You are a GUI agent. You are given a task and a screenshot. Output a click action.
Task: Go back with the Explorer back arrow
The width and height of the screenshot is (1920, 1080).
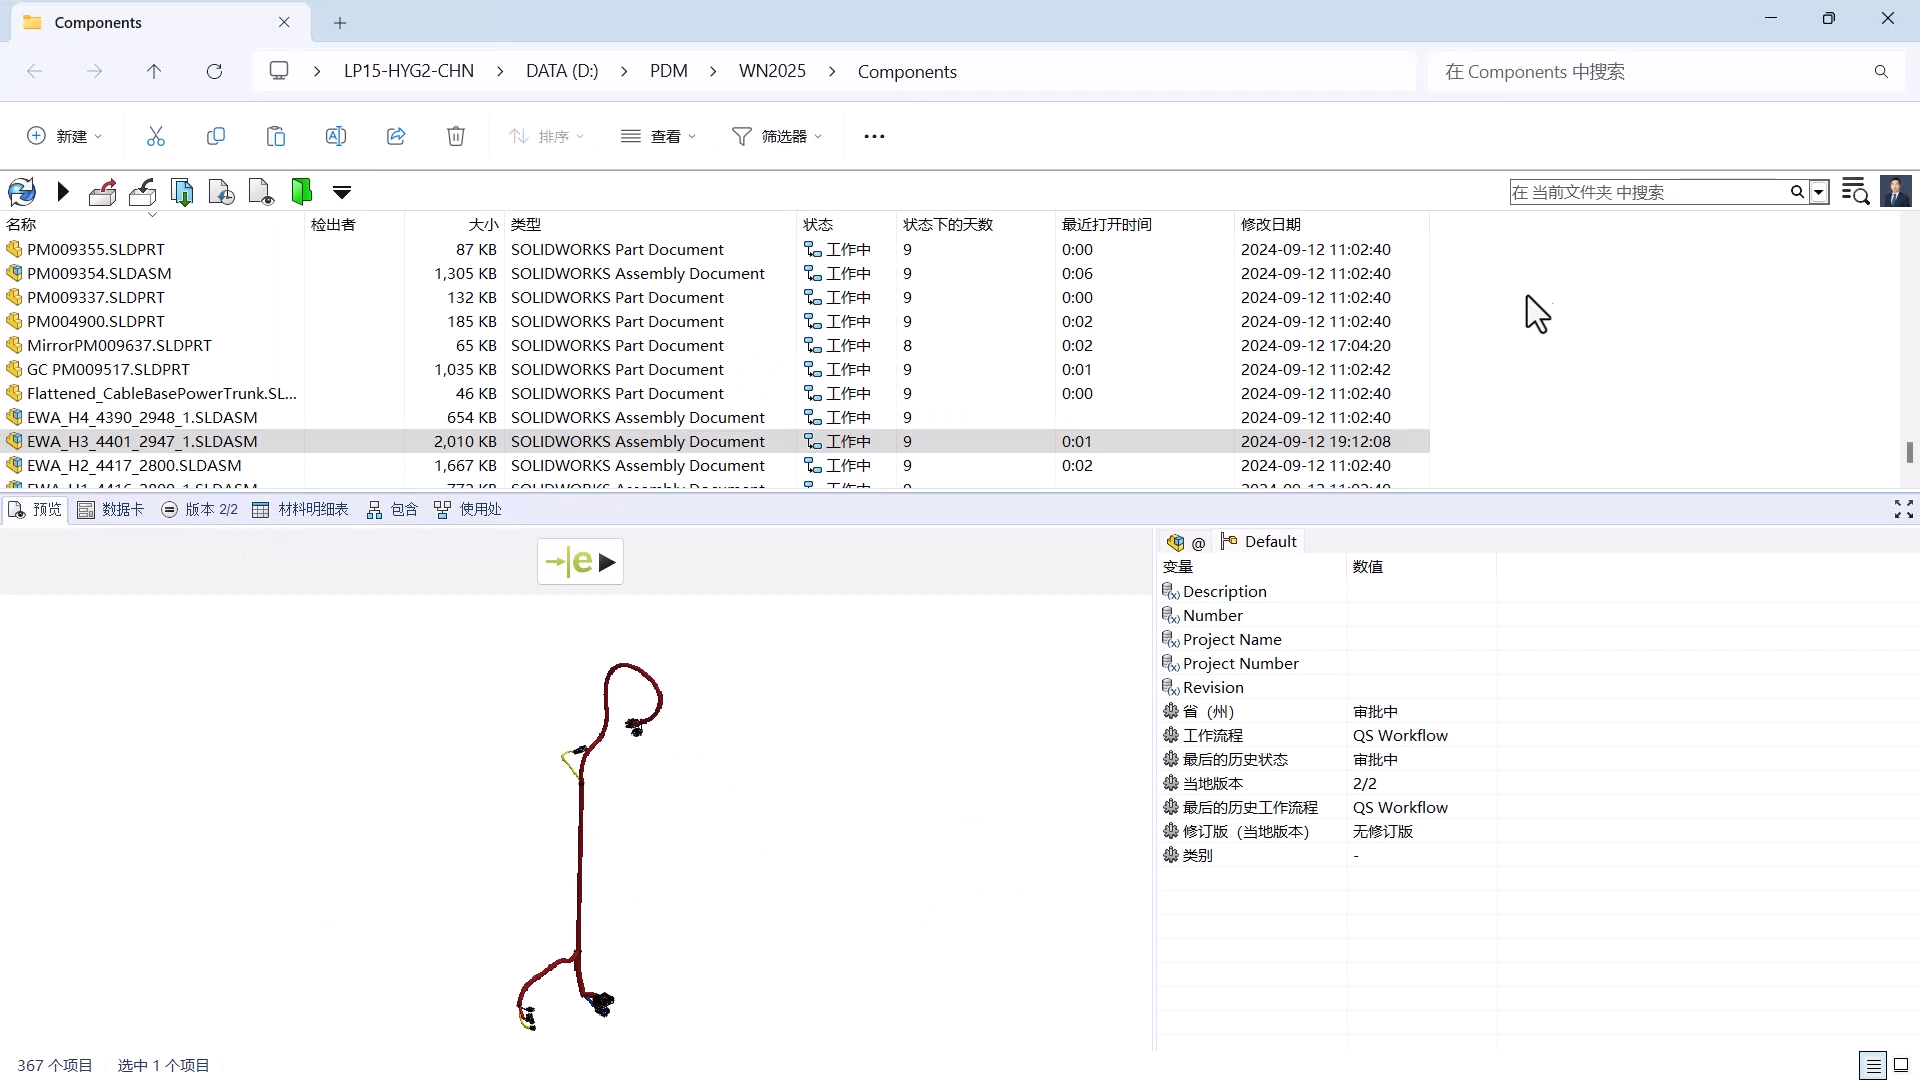pyautogui.click(x=34, y=71)
